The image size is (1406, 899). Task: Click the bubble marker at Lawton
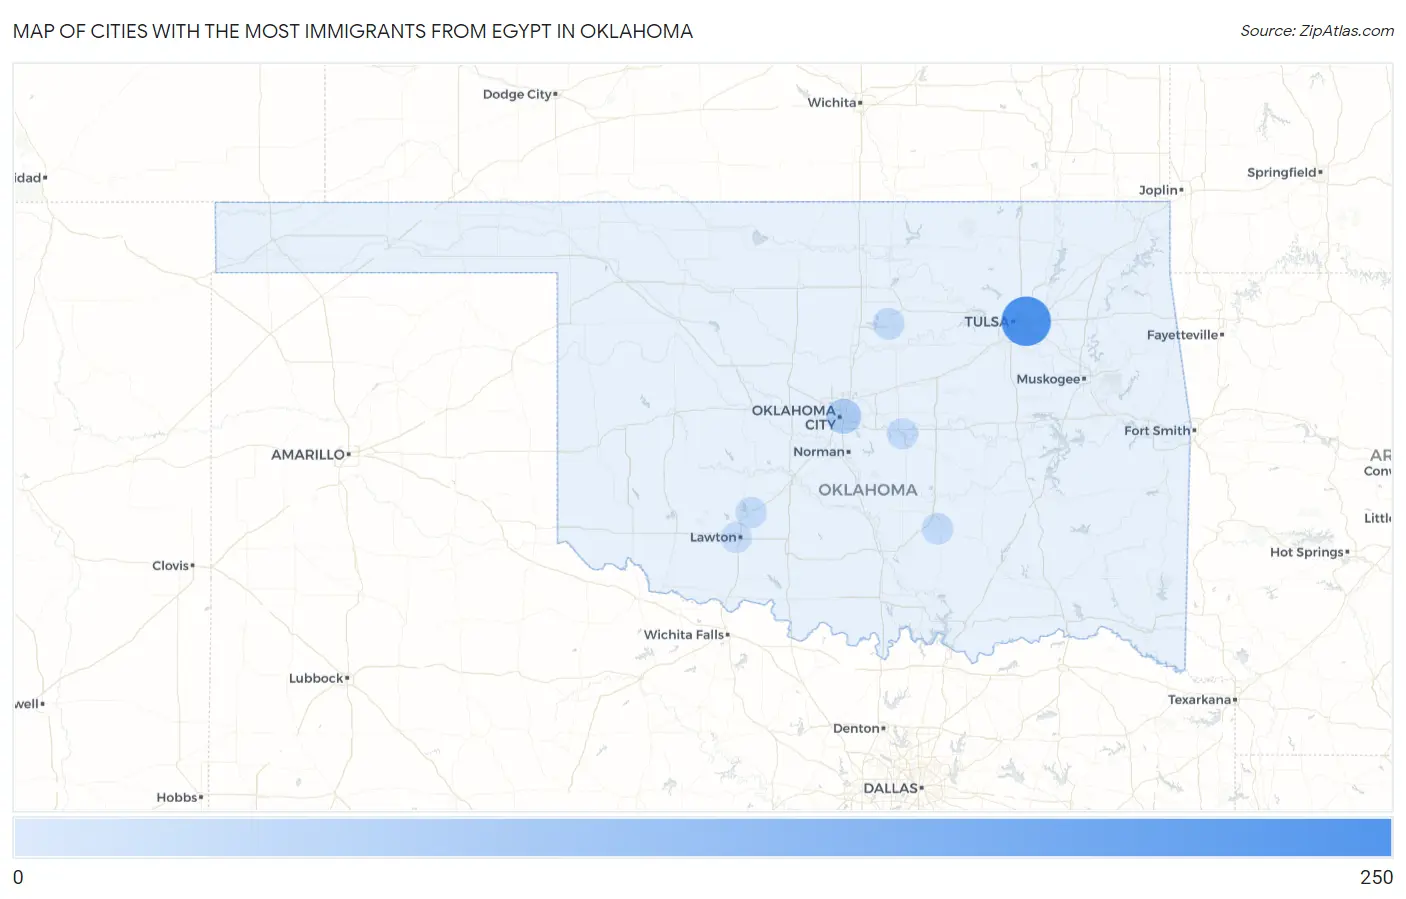coord(736,537)
